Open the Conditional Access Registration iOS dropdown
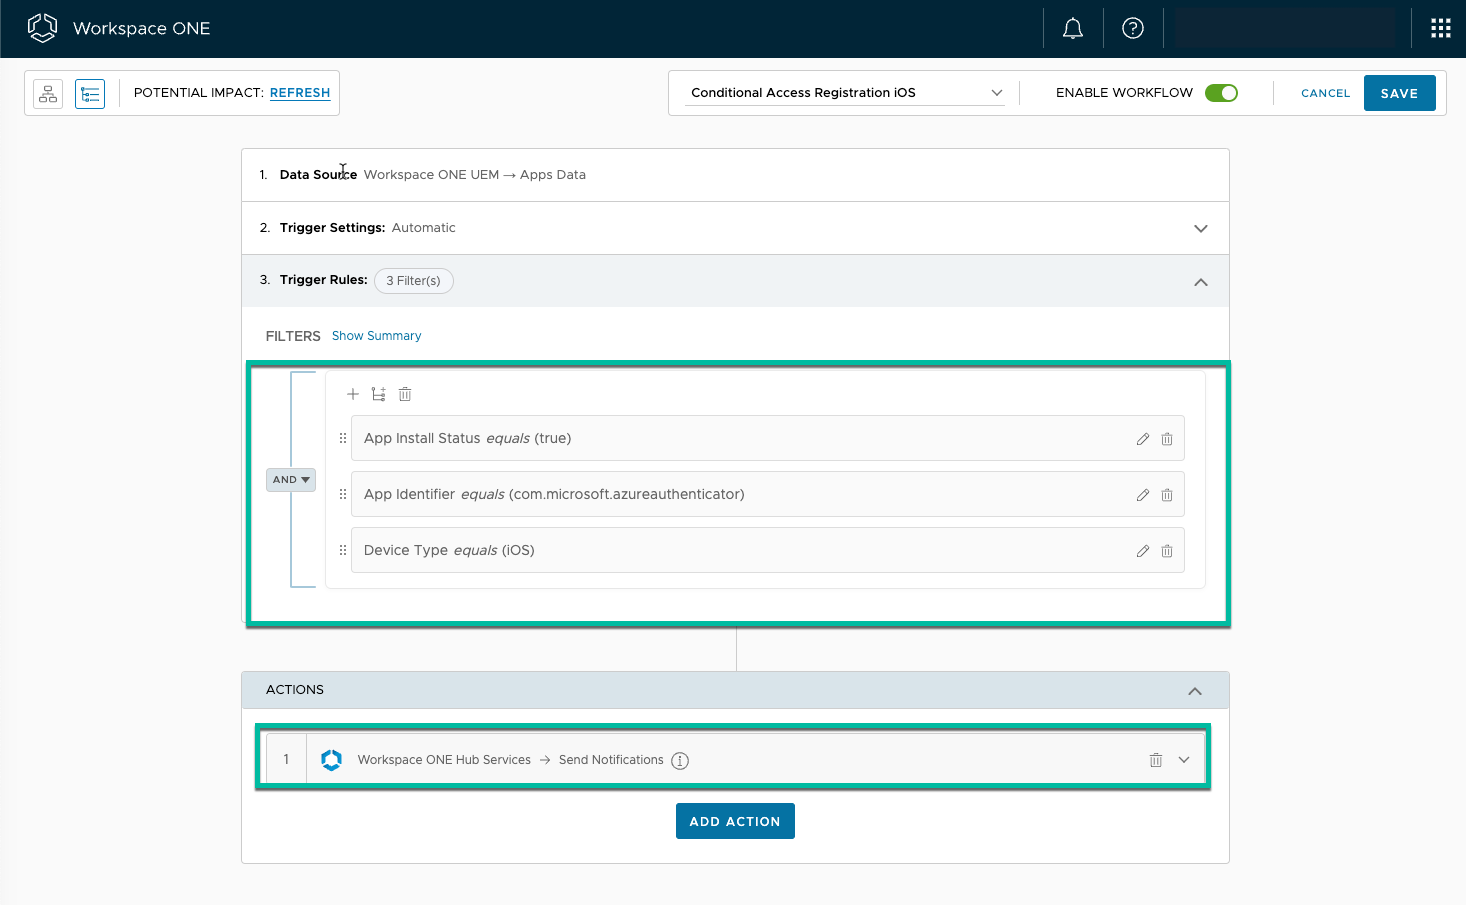The image size is (1466, 905). (x=845, y=93)
